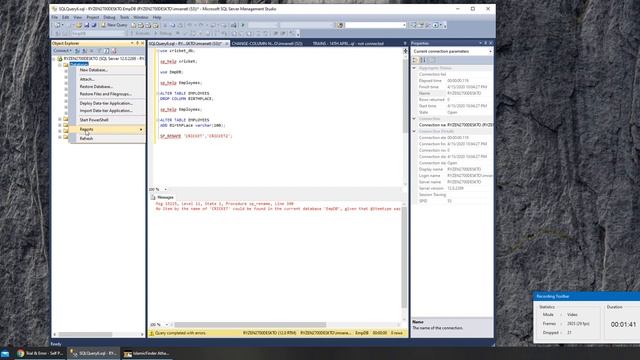The width and height of the screenshot is (640, 360).
Task: Open the Tools menu
Action: pyautogui.click(x=124, y=17)
